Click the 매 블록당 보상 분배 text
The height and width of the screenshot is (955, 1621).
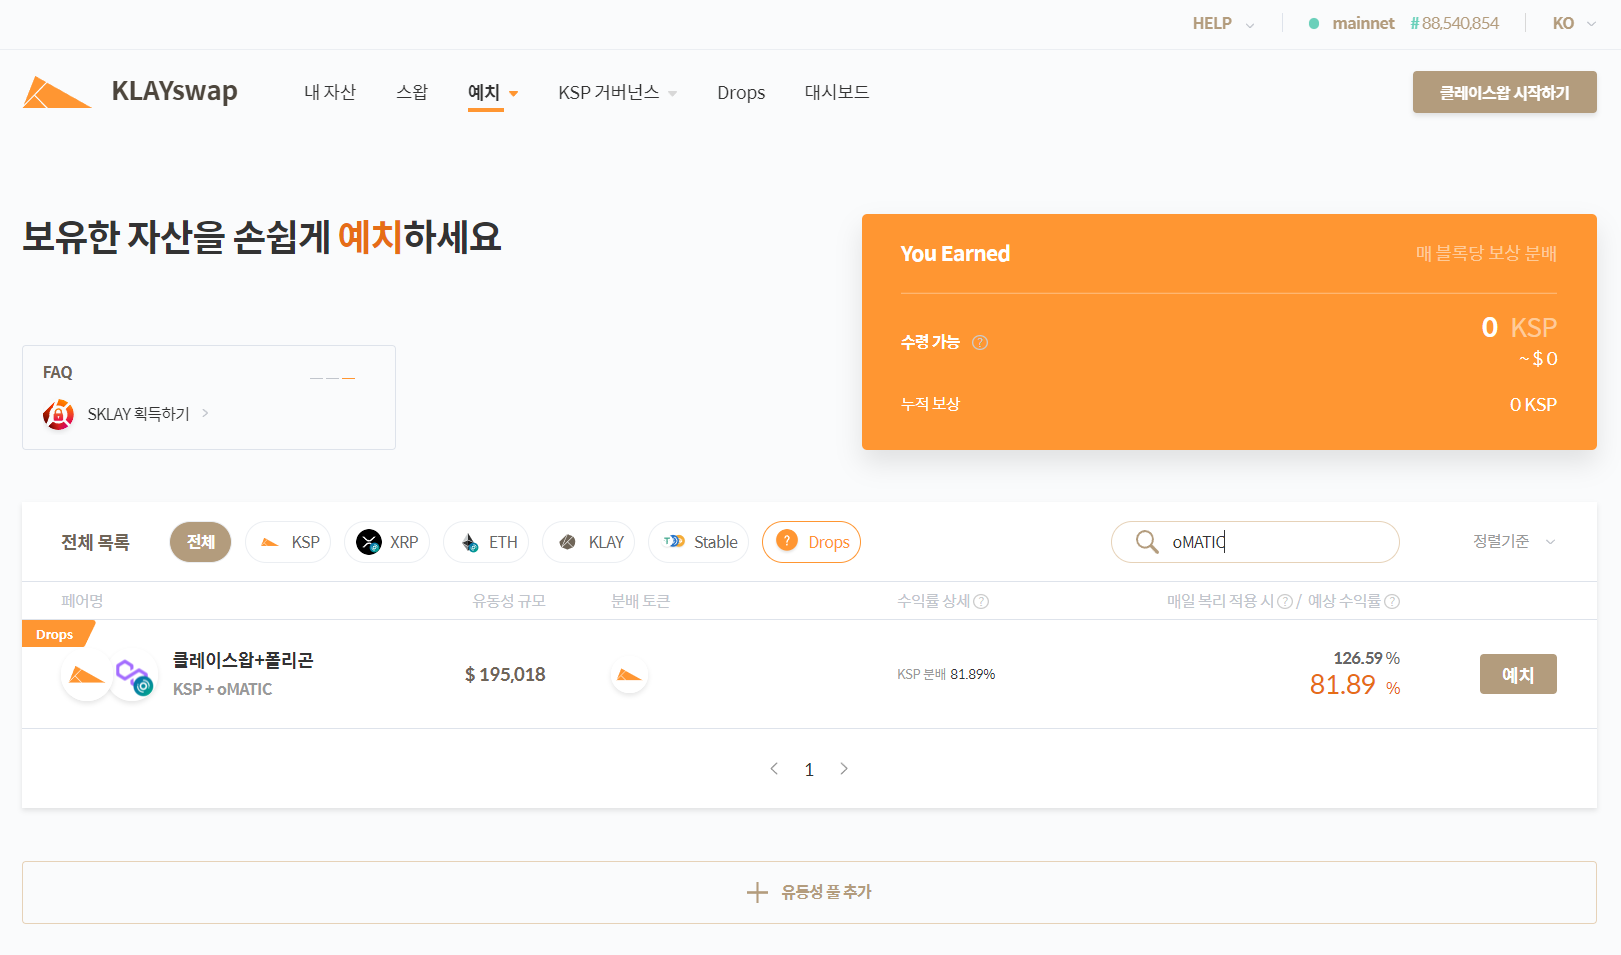click(1486, 254)
